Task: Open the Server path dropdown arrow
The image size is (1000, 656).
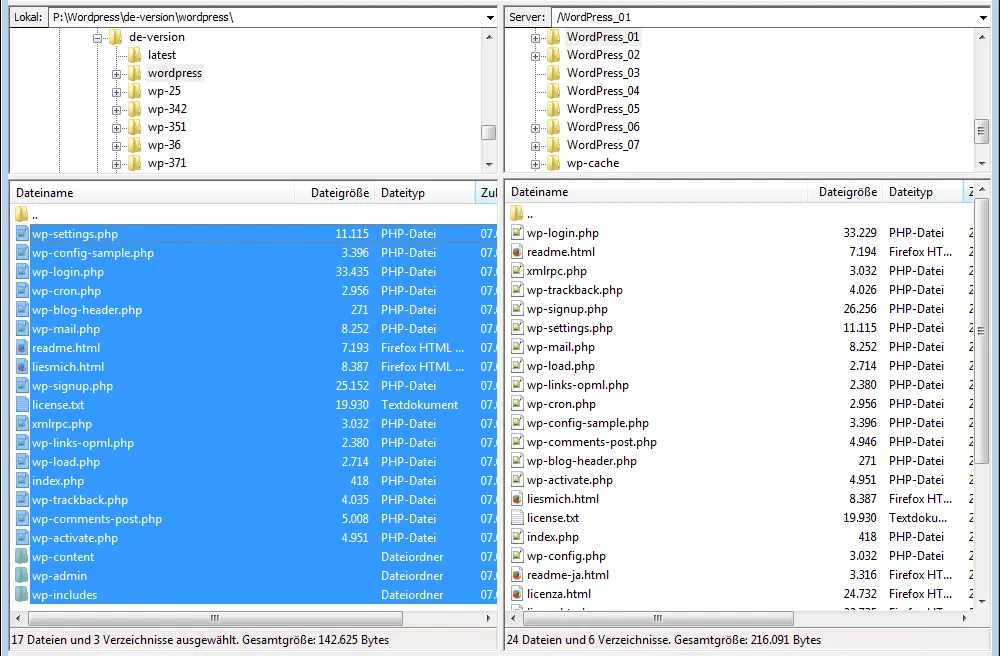Action: [x=983, y=17]
